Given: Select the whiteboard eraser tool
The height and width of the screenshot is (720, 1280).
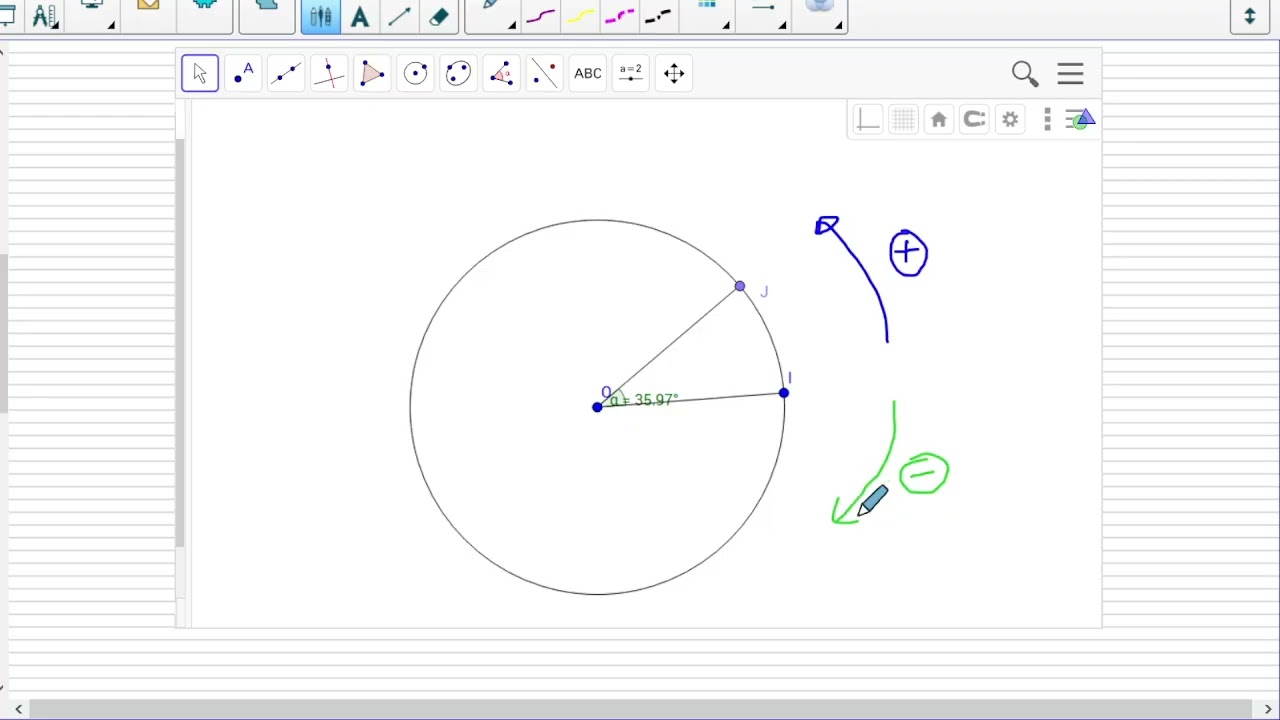Looking at the screenshot, I should [438, 17].
